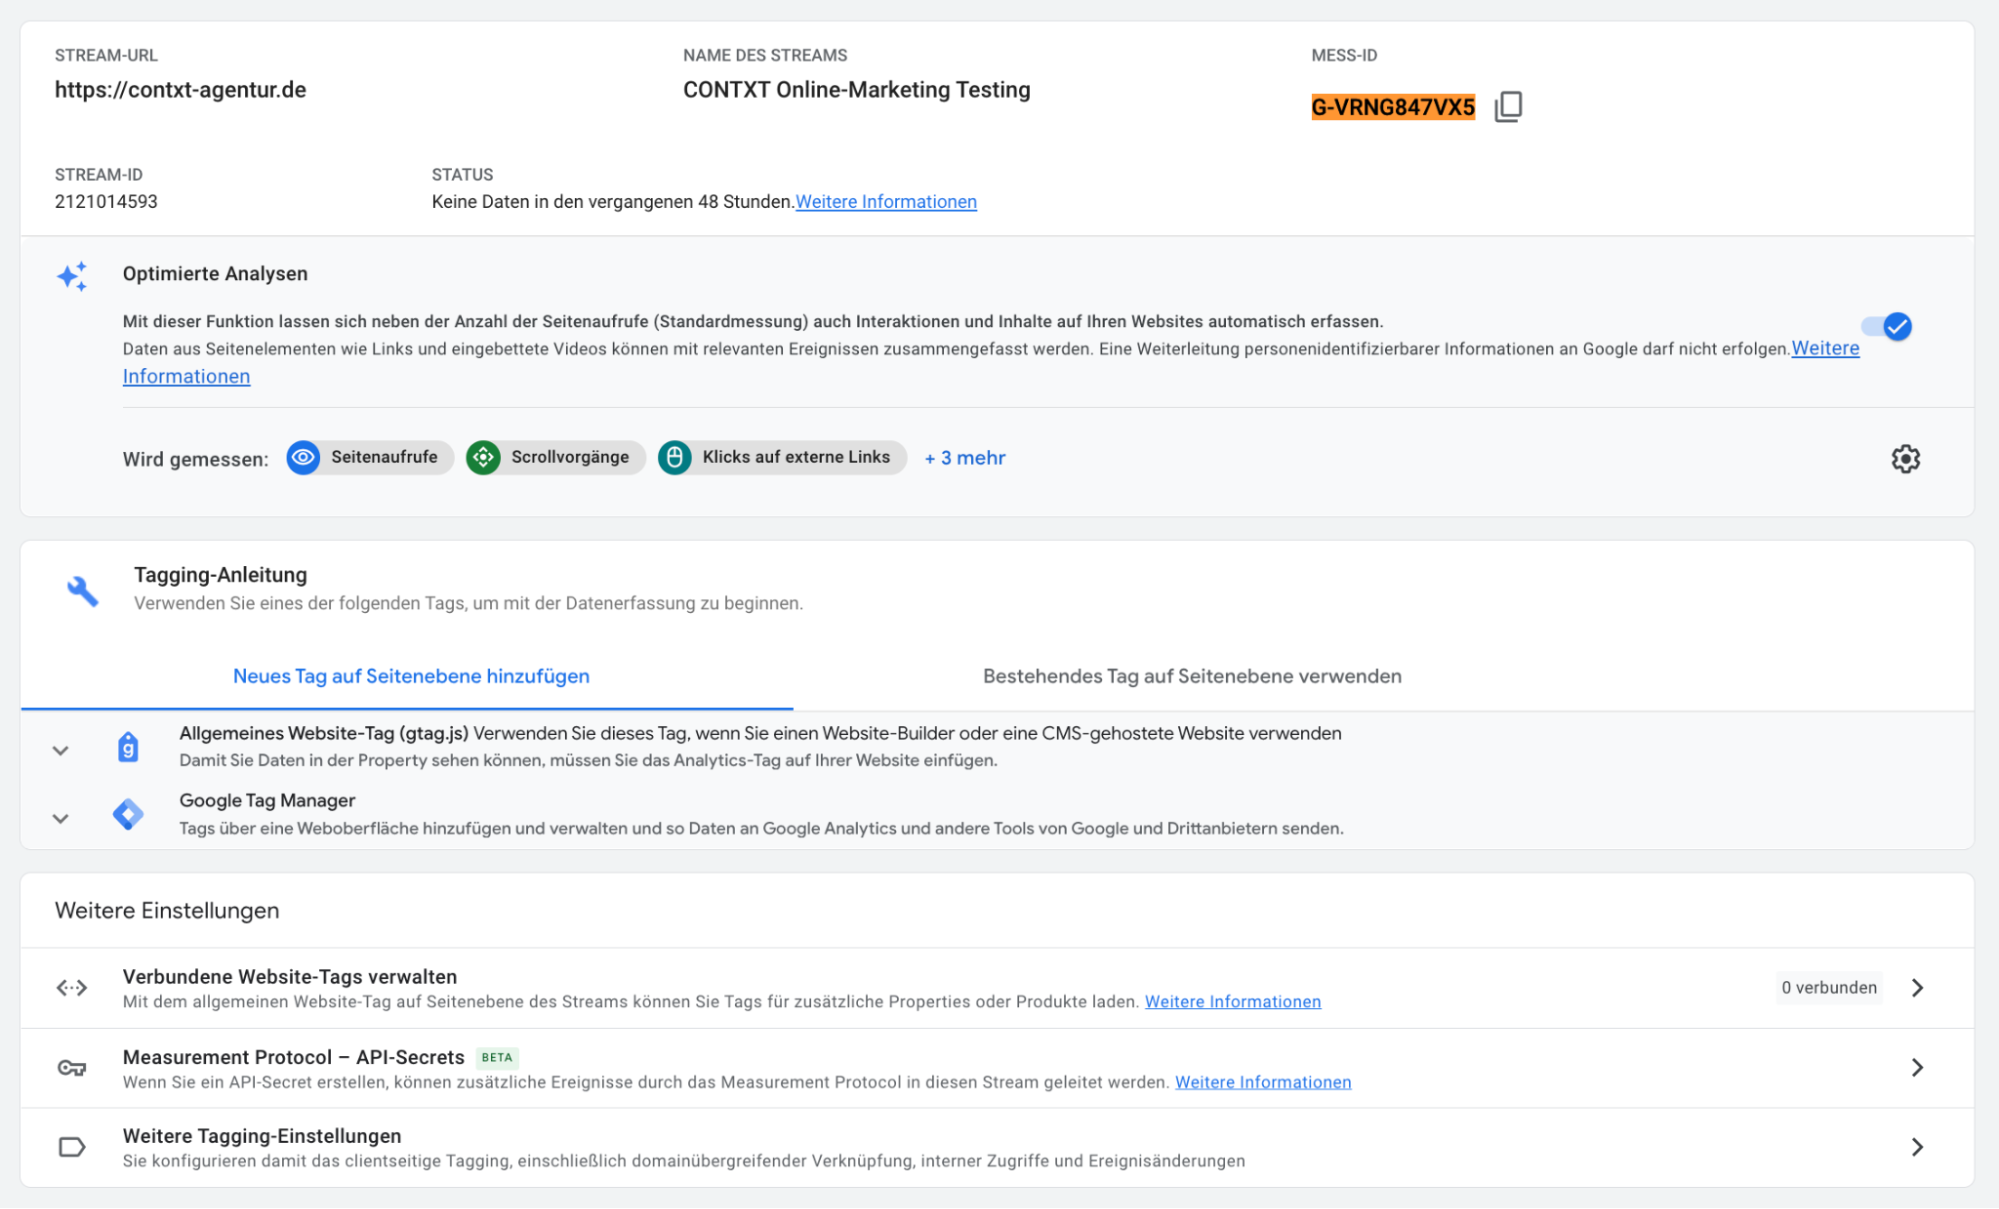Select the Neues Tag auf Seitenebene hinzufügen tab
Viewport: 1999px width, 1209px height.
pos(411,676)
